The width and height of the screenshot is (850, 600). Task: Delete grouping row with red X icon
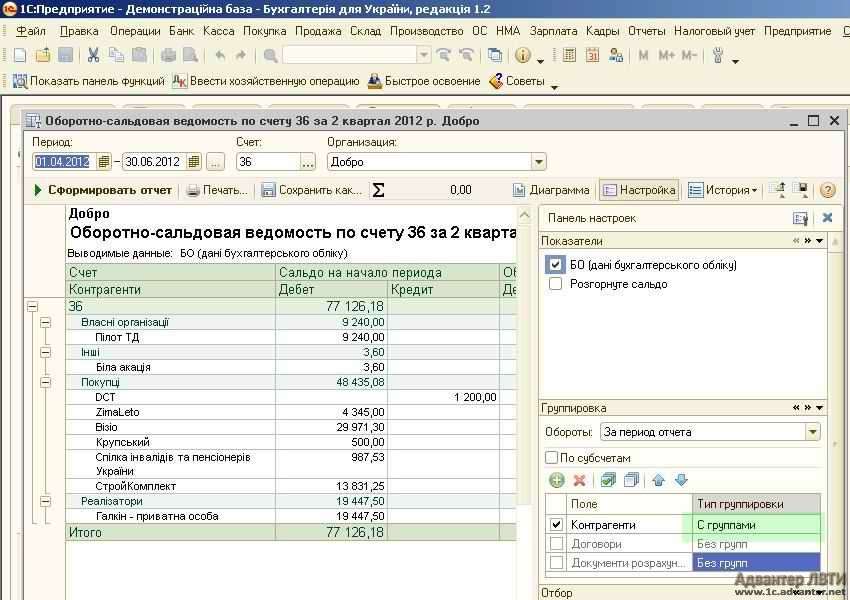coord(579,480)
